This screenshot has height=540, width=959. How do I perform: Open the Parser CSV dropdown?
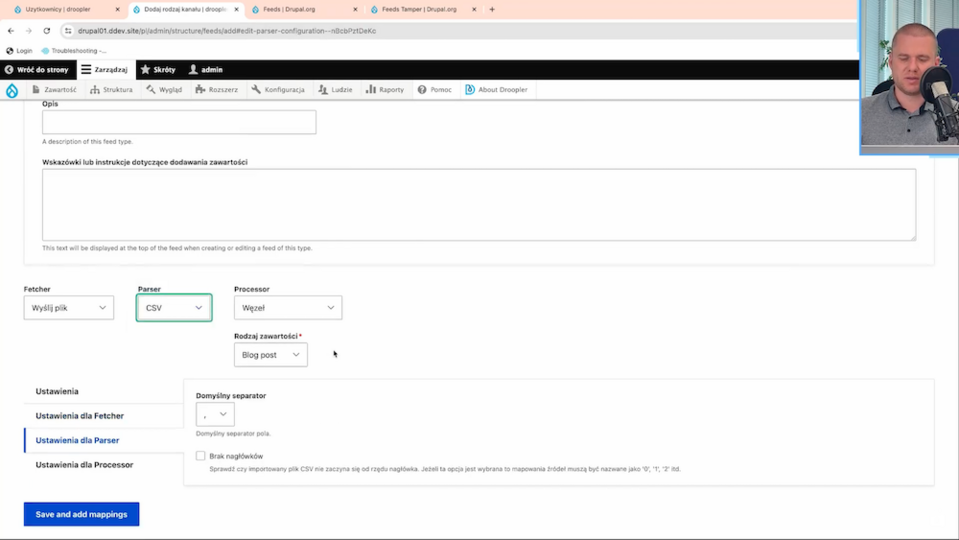click(174, 308)
